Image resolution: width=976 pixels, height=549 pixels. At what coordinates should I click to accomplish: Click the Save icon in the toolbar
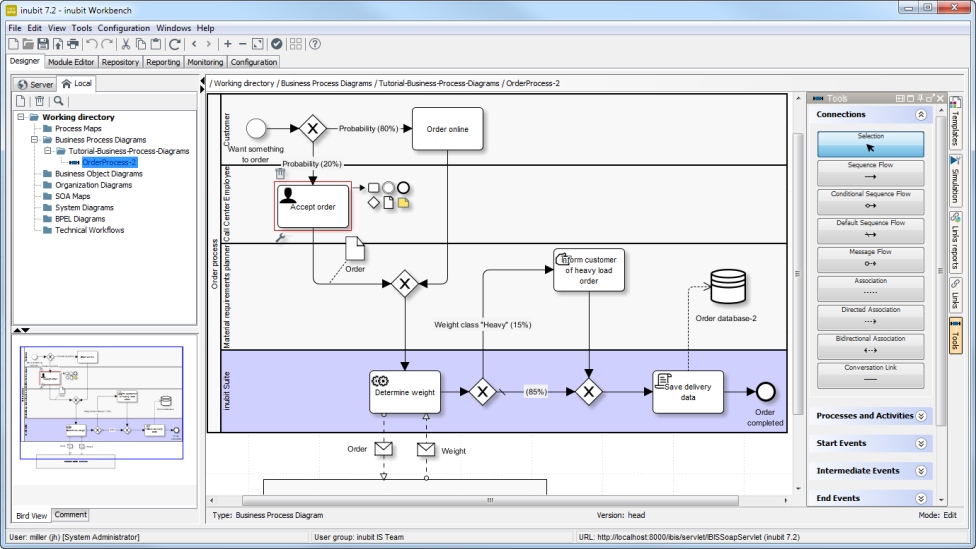(43, 44)
